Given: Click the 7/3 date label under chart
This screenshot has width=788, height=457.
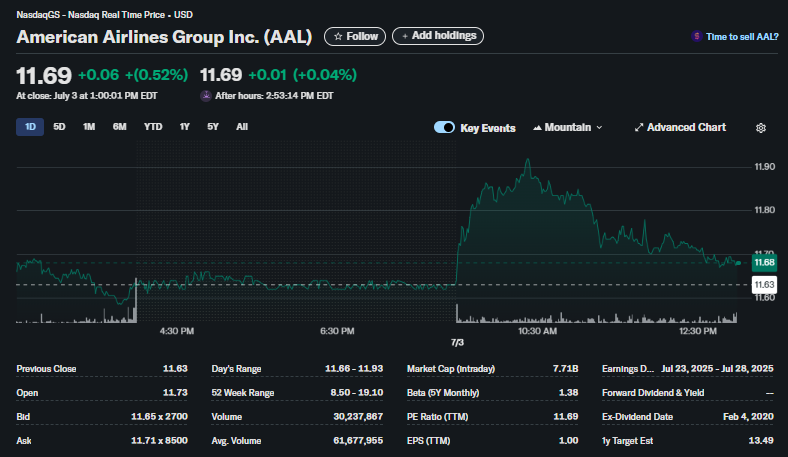Looking at the screenshot, I should click(457, 342).
